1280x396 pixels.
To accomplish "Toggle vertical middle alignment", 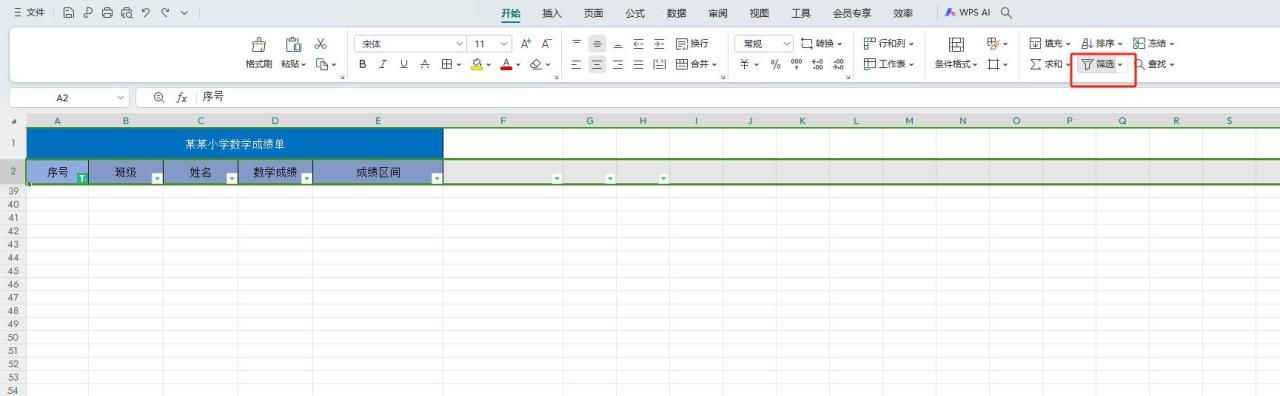I will pyautogui.click(x=597, y=44).
